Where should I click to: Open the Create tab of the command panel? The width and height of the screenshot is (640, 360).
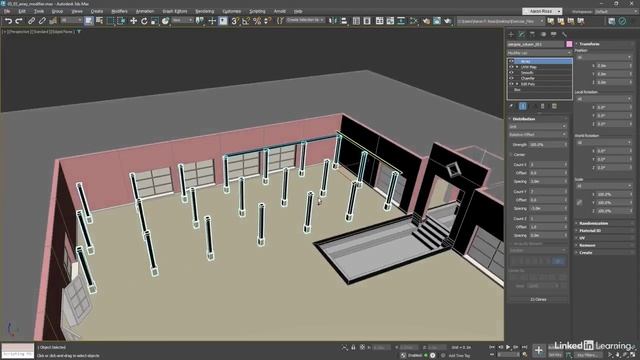pos(511,34)
